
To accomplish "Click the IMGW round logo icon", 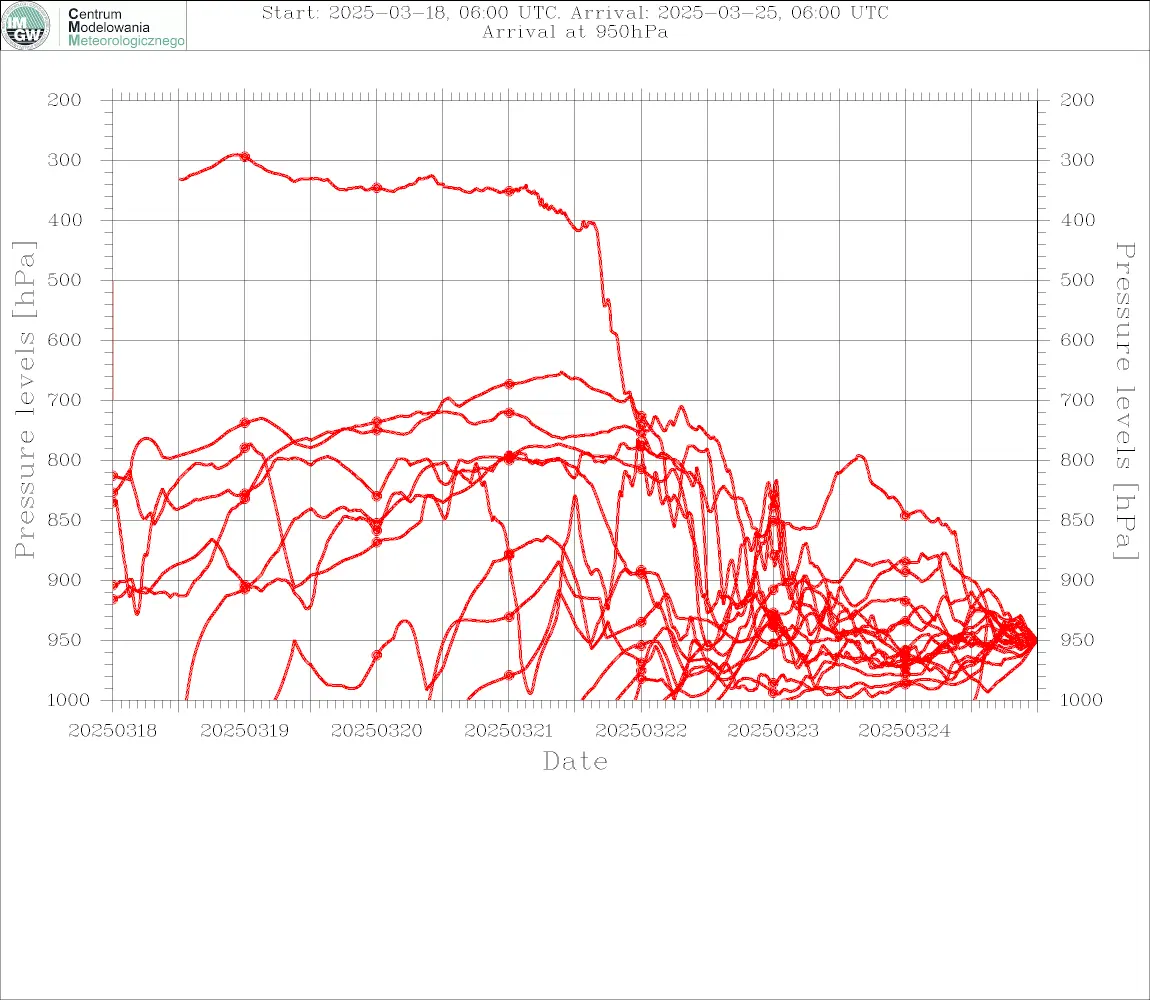I will click(26, 26).
